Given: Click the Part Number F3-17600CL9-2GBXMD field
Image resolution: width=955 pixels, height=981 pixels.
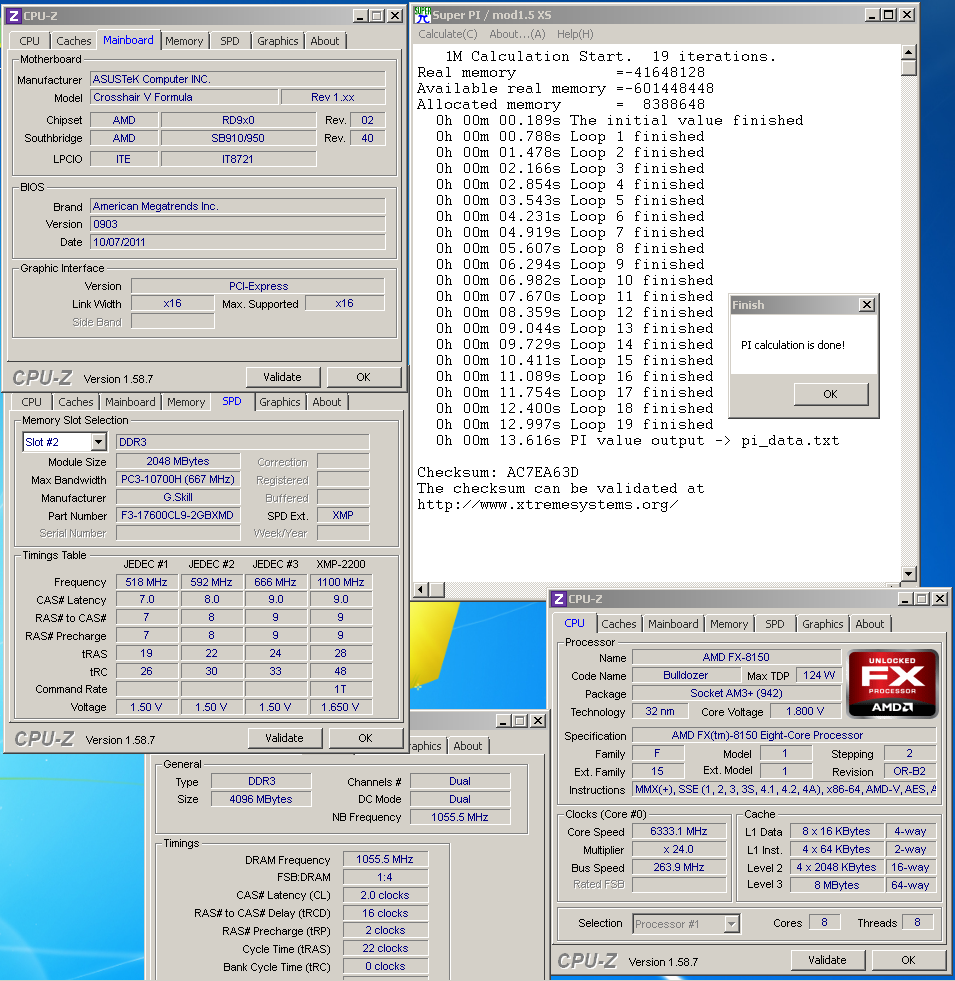Looking at the screenshot, I should pos(178,516).
